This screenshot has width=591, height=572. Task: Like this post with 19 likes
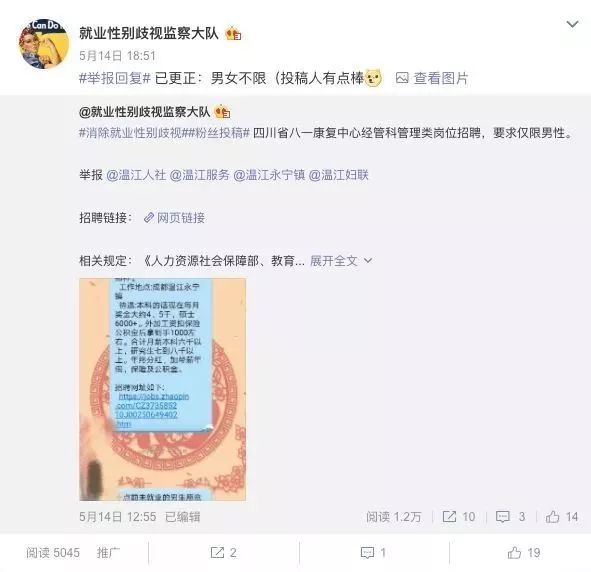pyautogui.click(x=524, y=553)
